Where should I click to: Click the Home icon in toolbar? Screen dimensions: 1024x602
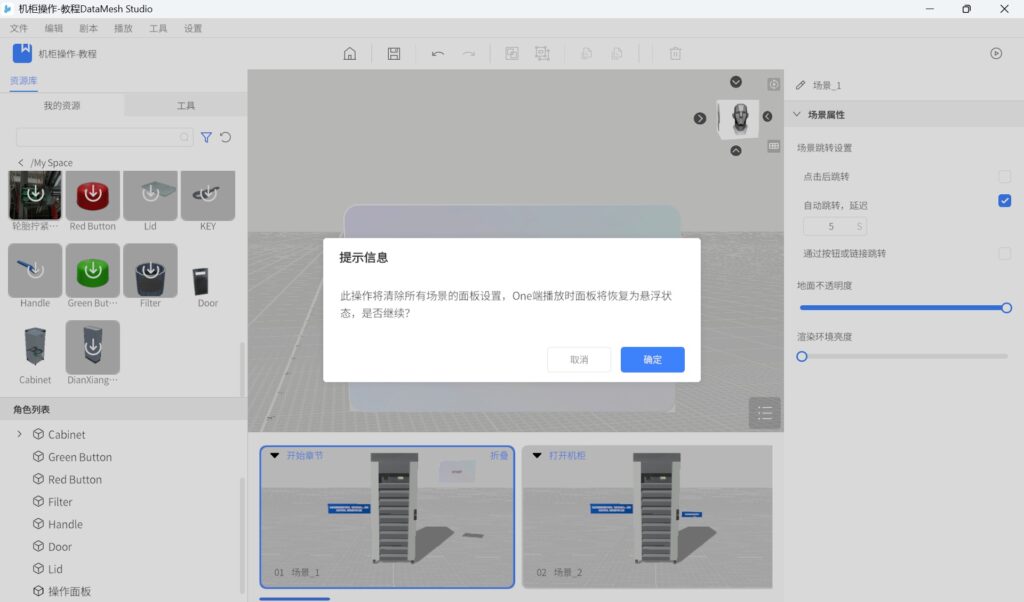point(350,54)
